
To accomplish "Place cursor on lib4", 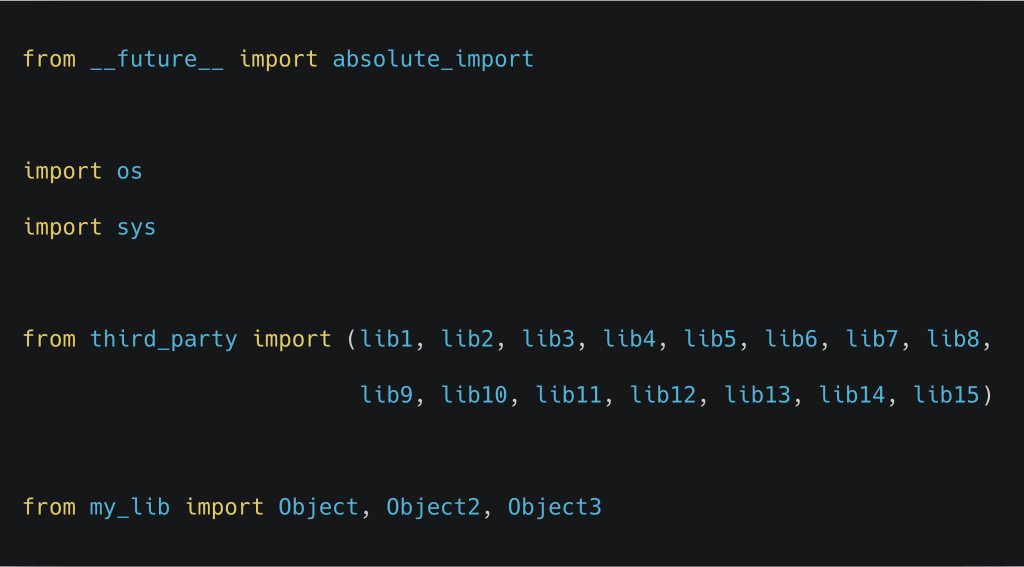I will 630,339.
